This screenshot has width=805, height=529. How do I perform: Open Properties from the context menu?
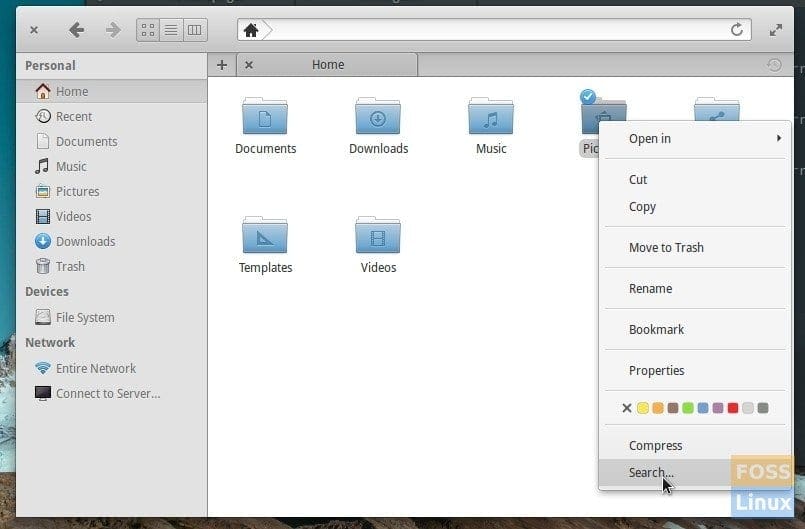pos(695,371)
